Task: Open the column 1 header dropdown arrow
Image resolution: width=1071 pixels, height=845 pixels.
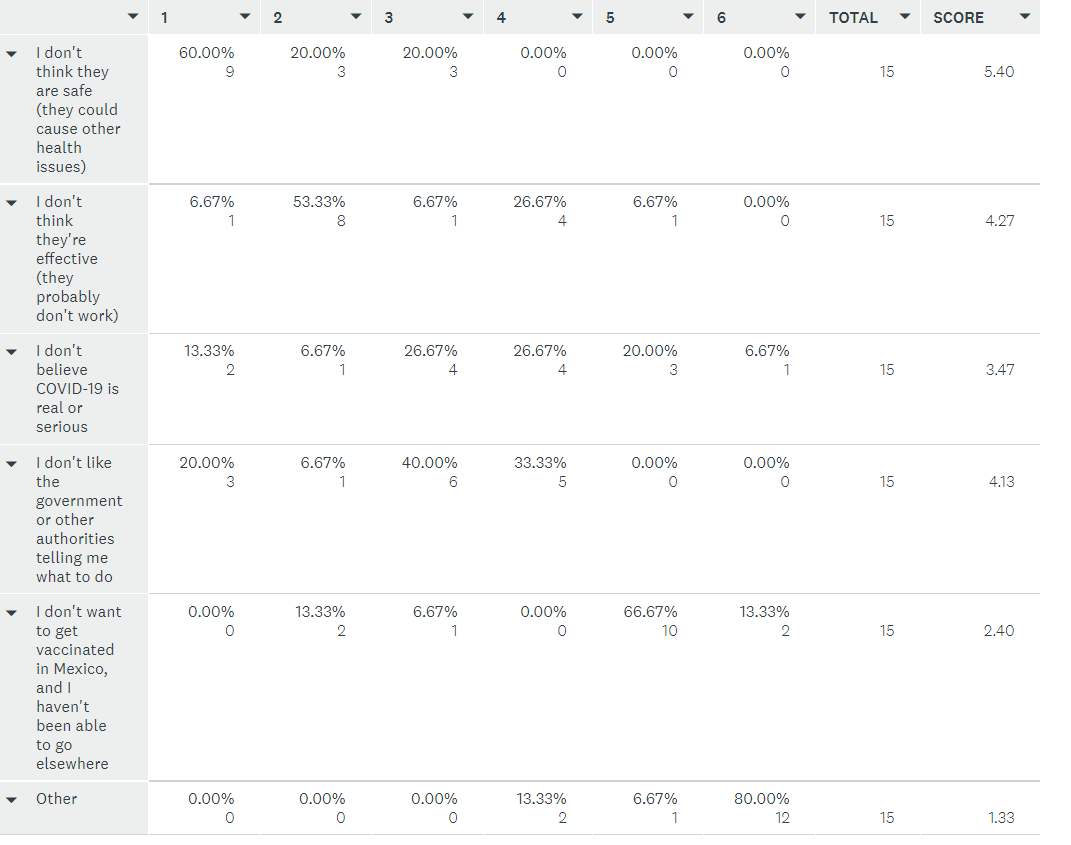Action: click(245, 18)
